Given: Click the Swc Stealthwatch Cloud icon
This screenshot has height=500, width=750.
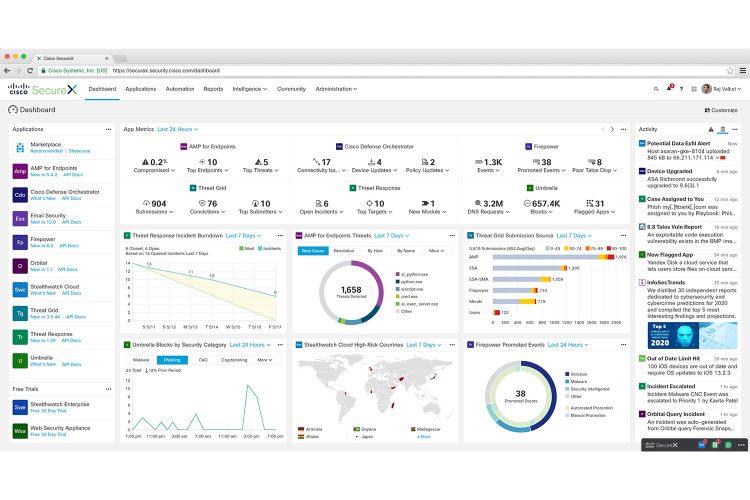Looking at the screenshot, I should click(x=20, y=289).
